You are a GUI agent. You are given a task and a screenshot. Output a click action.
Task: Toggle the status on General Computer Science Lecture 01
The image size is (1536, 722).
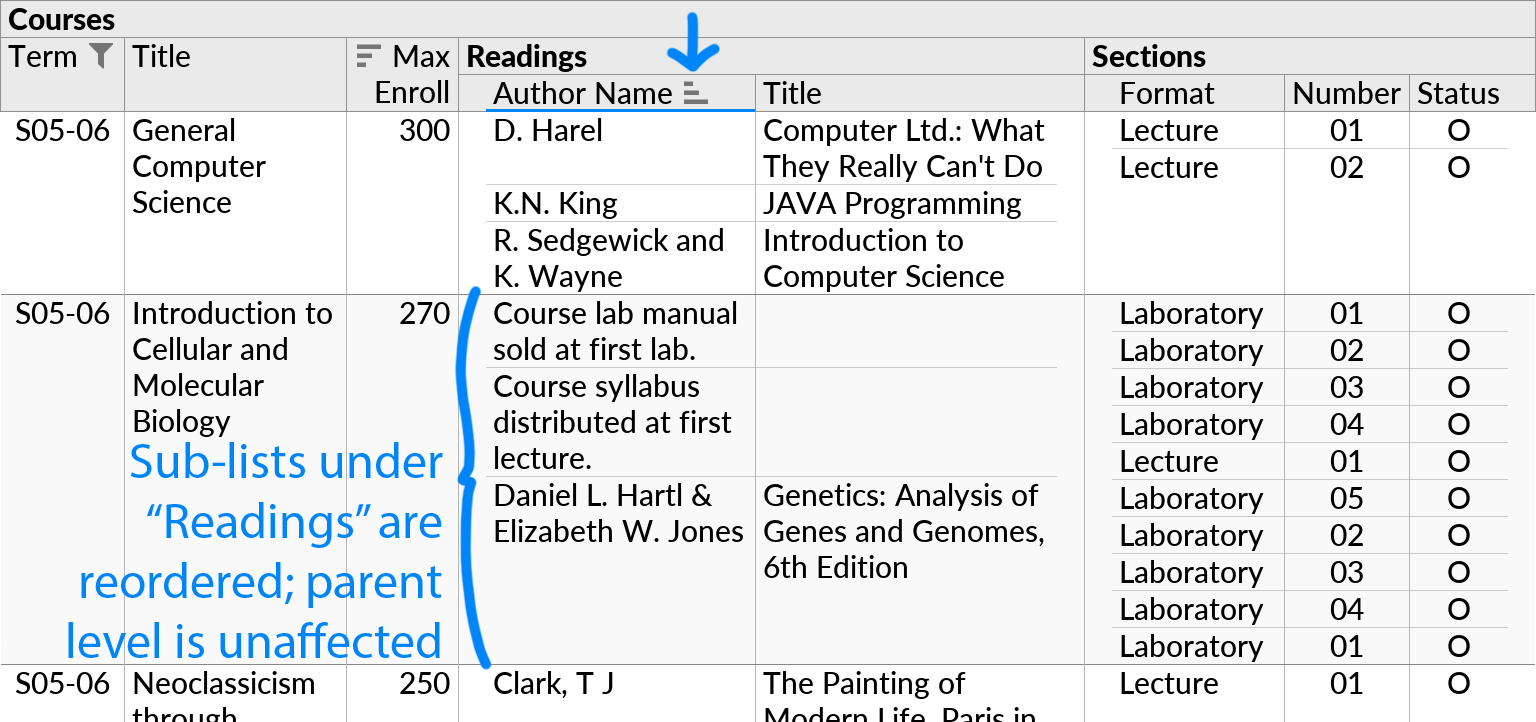coord(1459,130)
